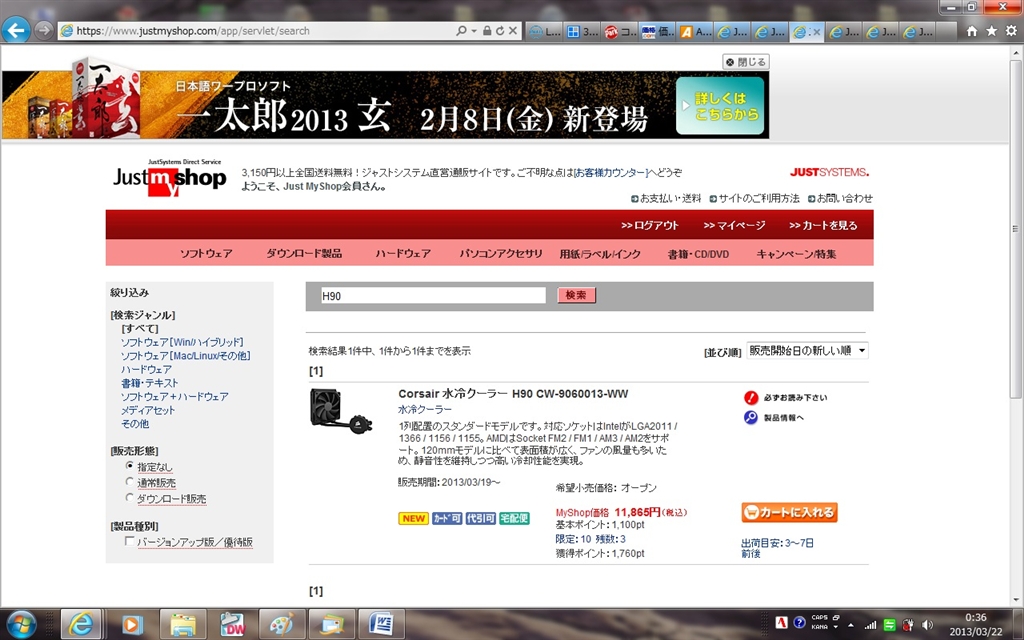Click the 水冷クーラー category link
Viewport: 1024px width, 640px height.
click(x=425, y=409)
